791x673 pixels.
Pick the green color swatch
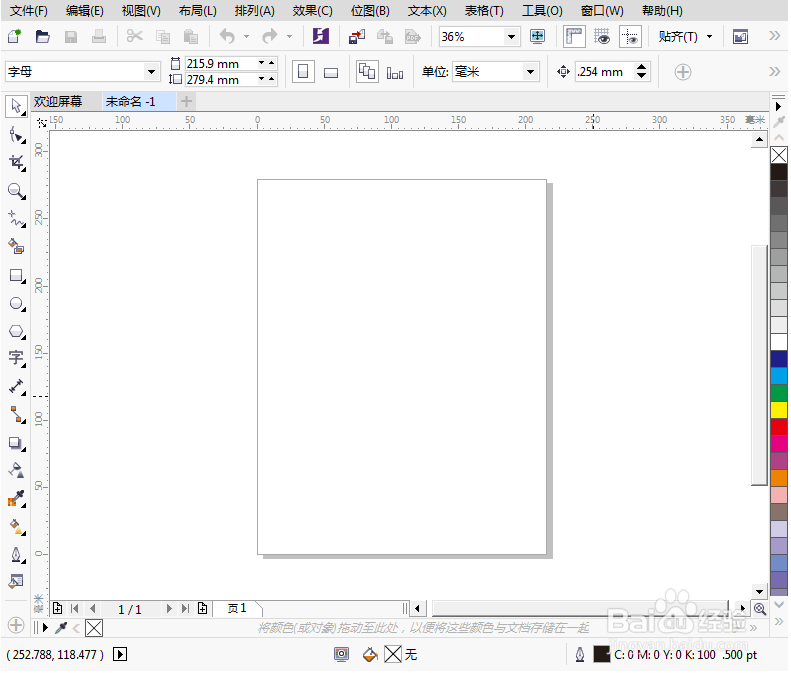(779, 392)
